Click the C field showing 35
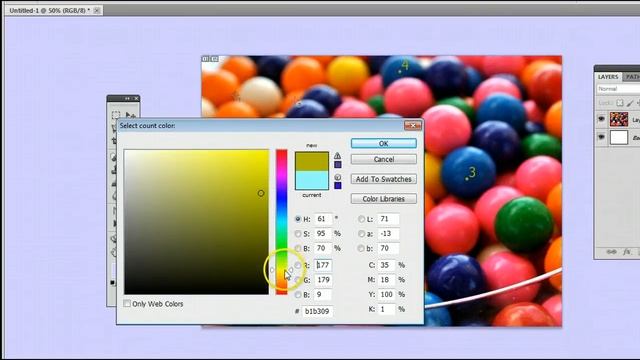The image size is (640, 360). (387, 265)
